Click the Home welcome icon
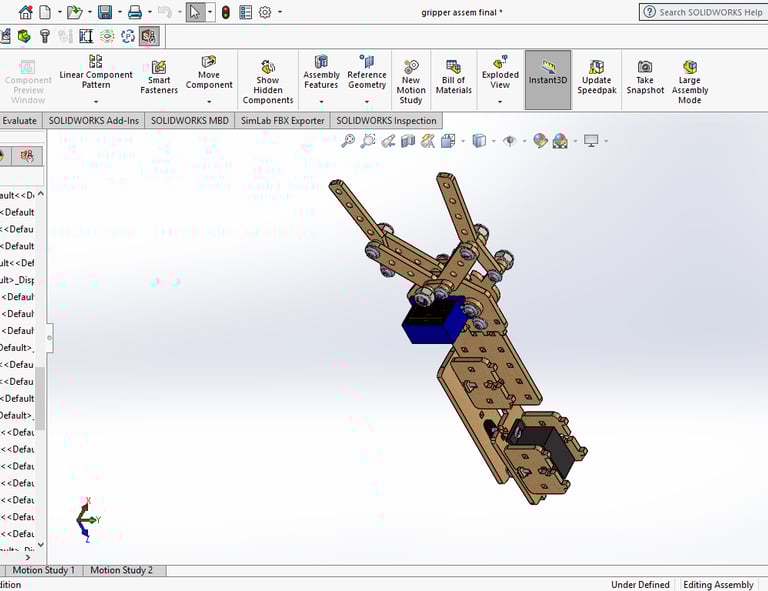 tap(25, 12)
